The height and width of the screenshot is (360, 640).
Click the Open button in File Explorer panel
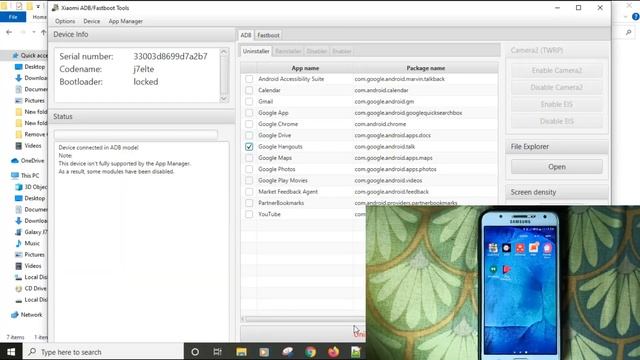(x=557, y=167)
